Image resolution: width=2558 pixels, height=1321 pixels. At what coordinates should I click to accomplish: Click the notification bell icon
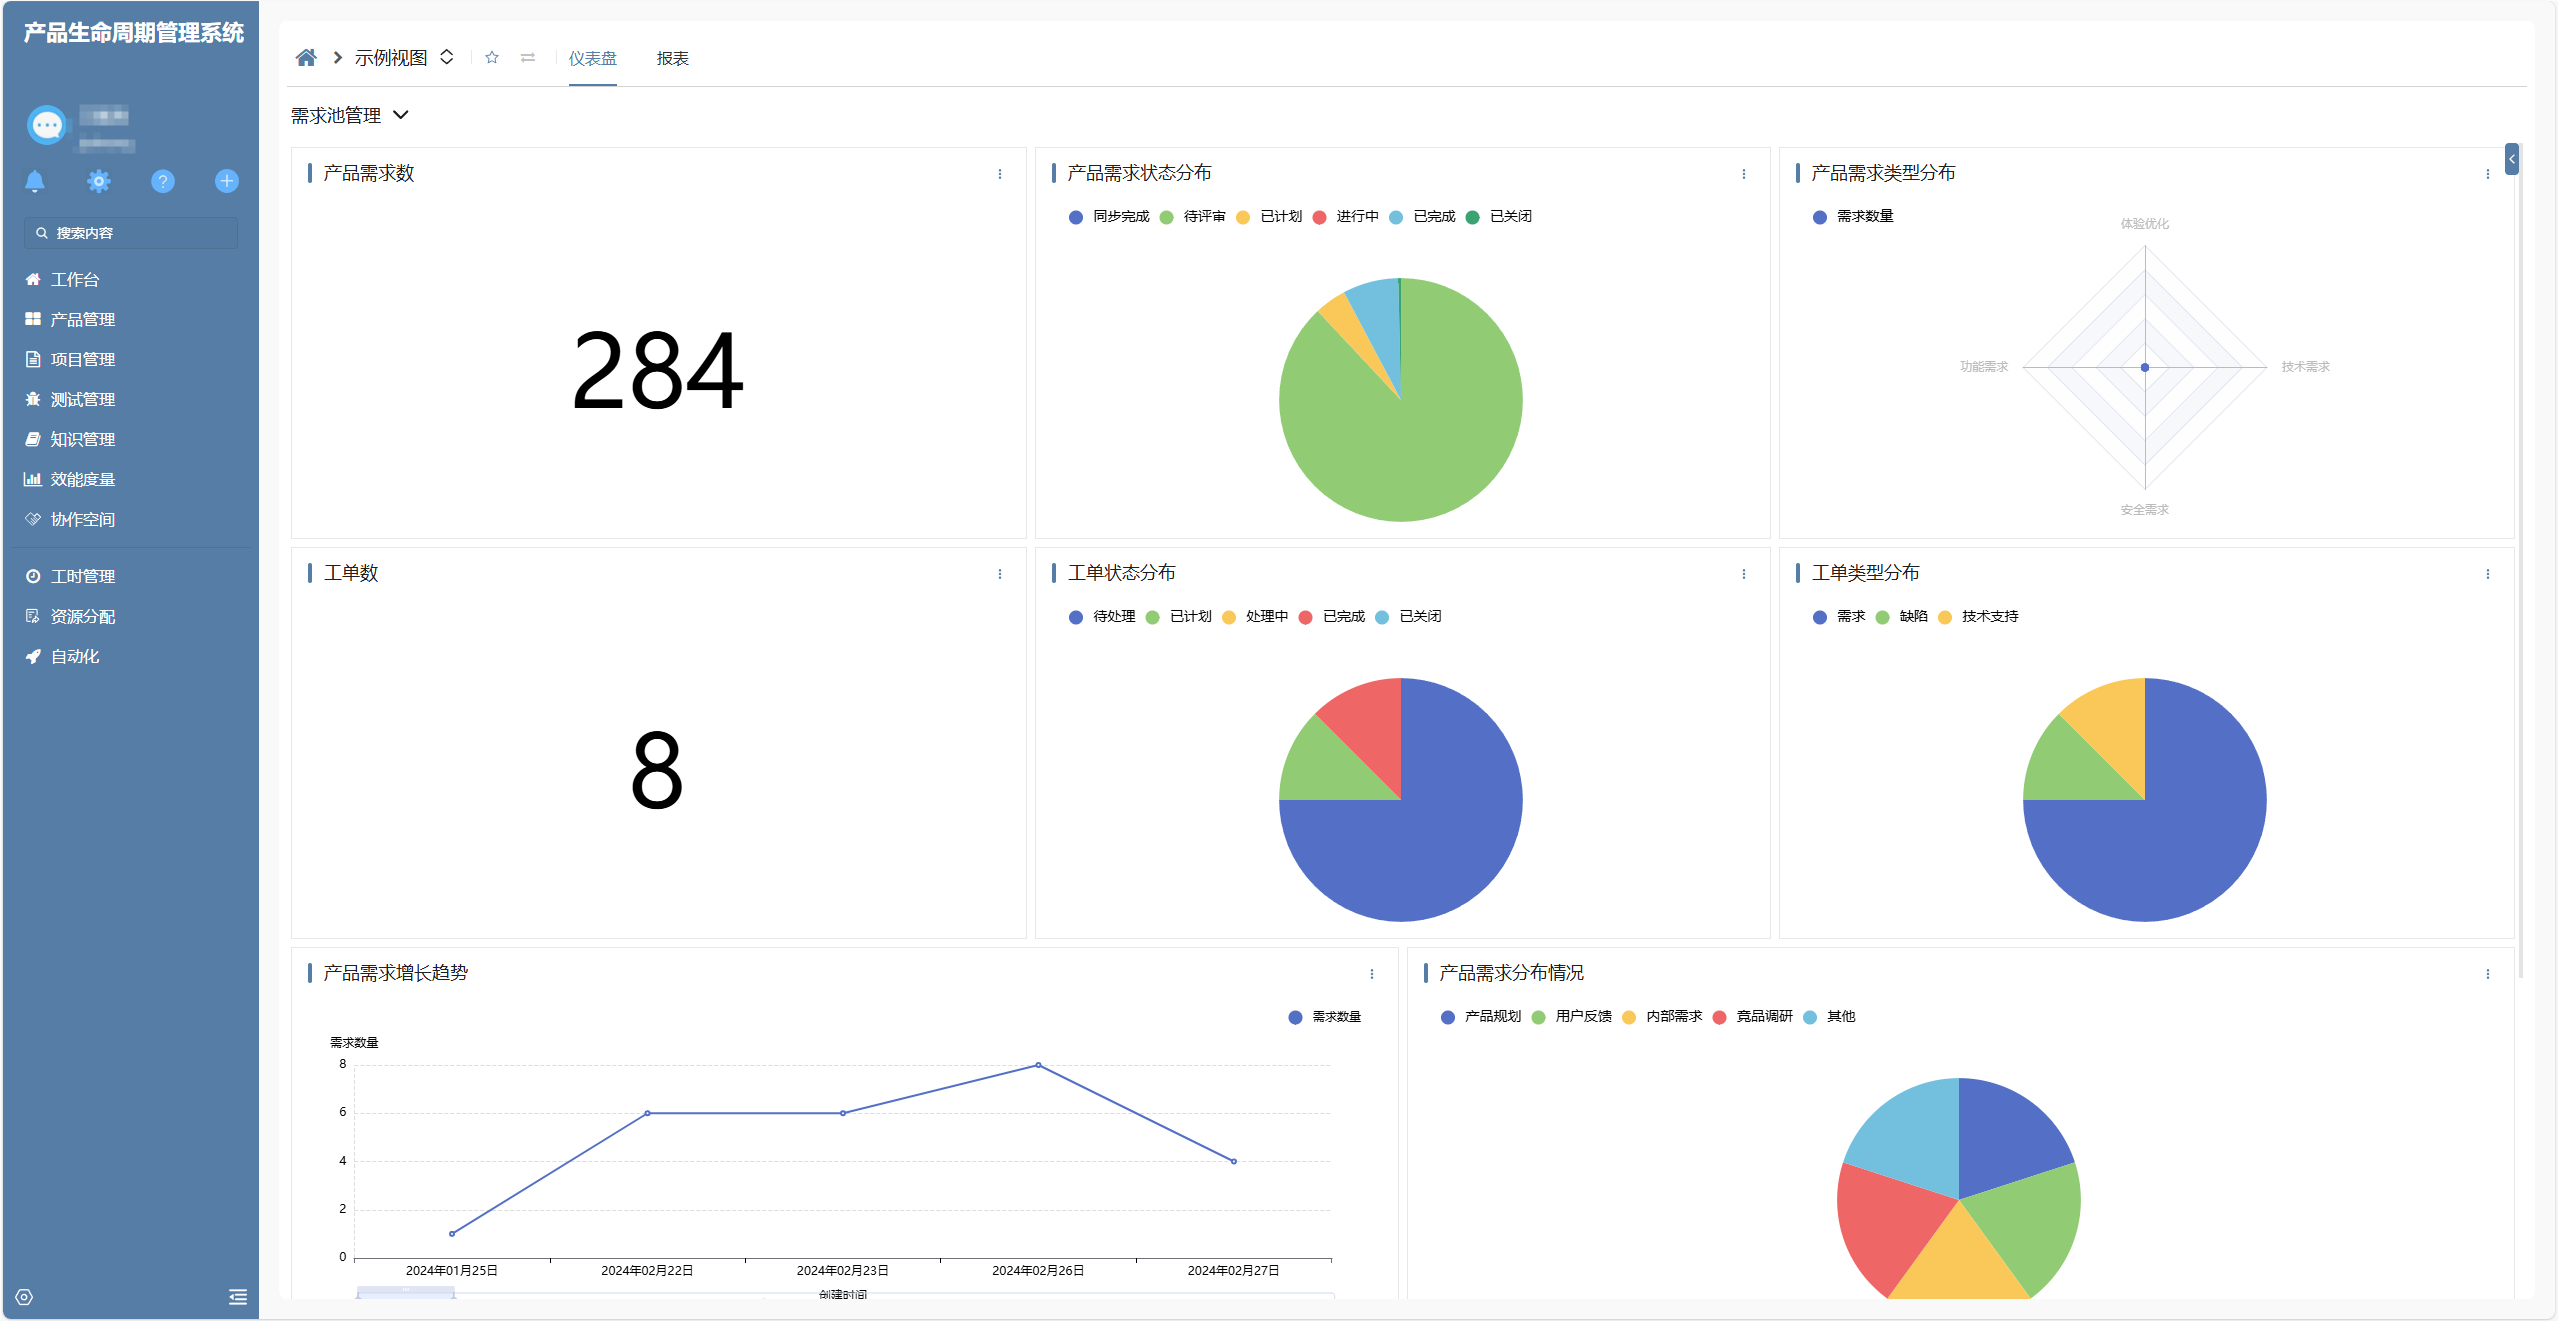pyautogui.click(x=35, y=181)
